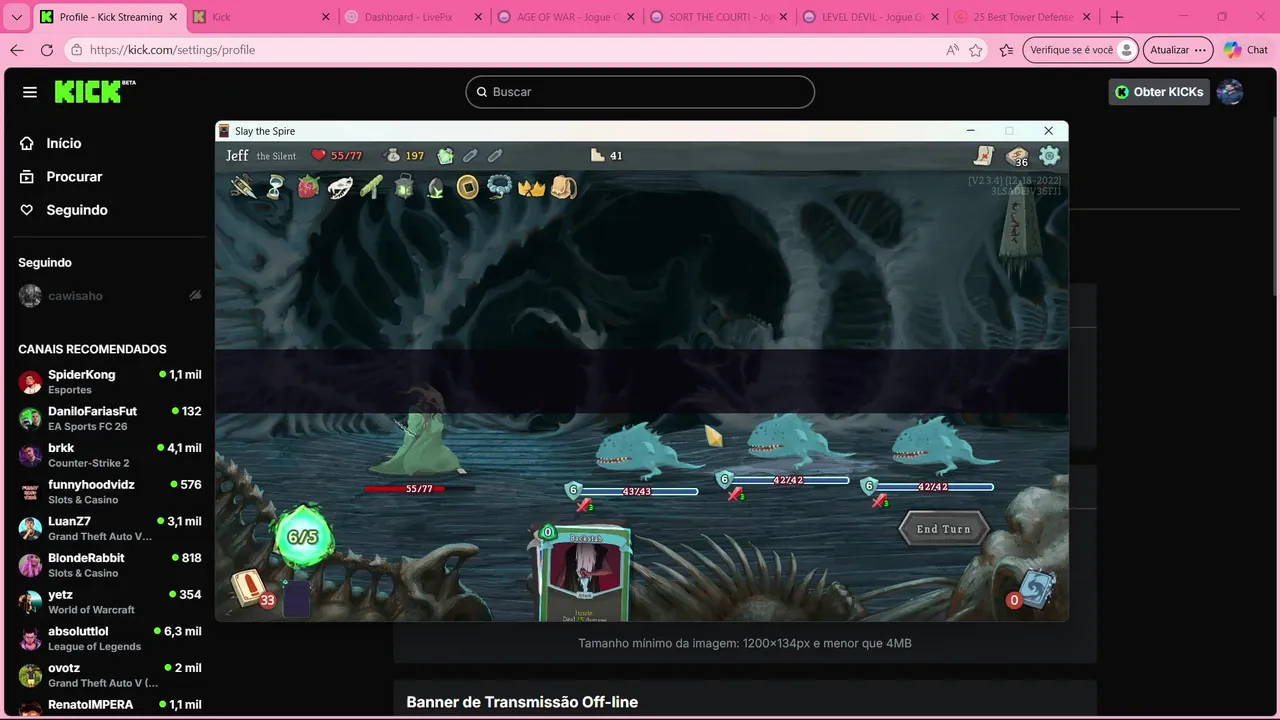This screenshot has height=720, width=1280.
Task: Select the green bamboo stick relic
Action: [x=372, y=187]
